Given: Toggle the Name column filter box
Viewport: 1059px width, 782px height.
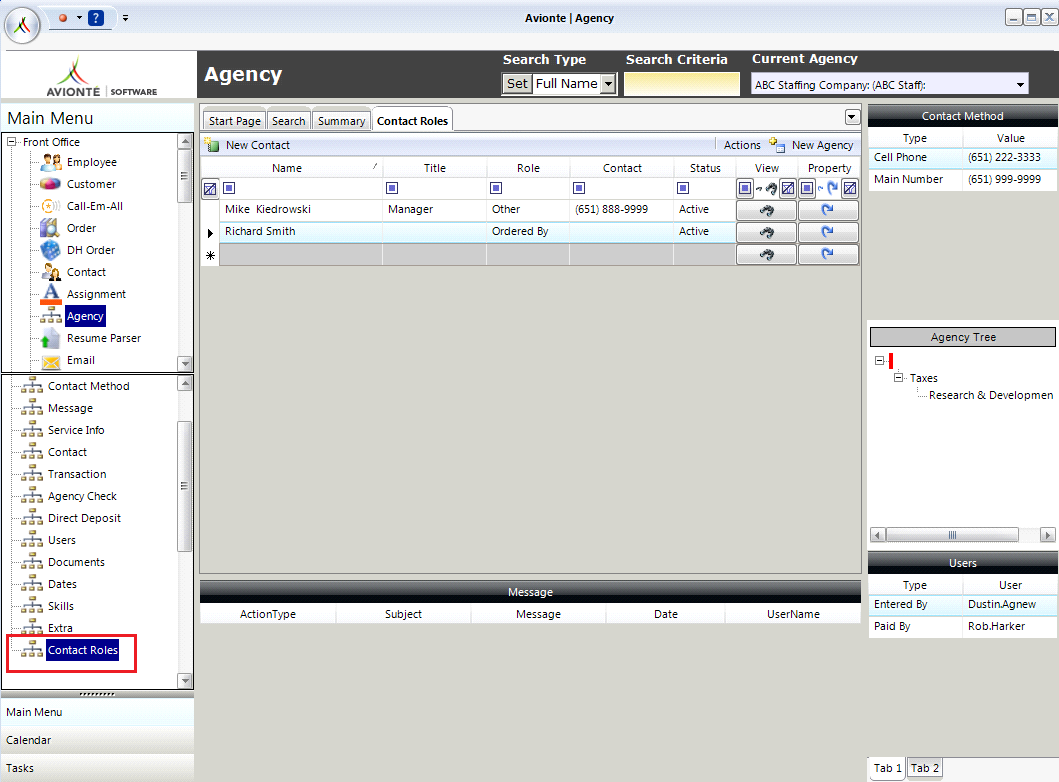Looking at the screenshot, I should (x=229, y=188).
